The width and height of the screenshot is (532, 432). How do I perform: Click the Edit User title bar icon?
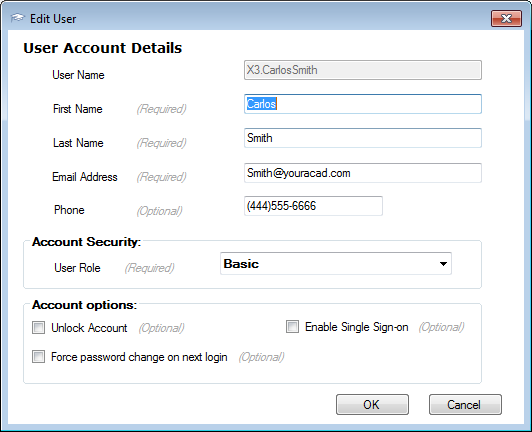[x=17, y=18]
